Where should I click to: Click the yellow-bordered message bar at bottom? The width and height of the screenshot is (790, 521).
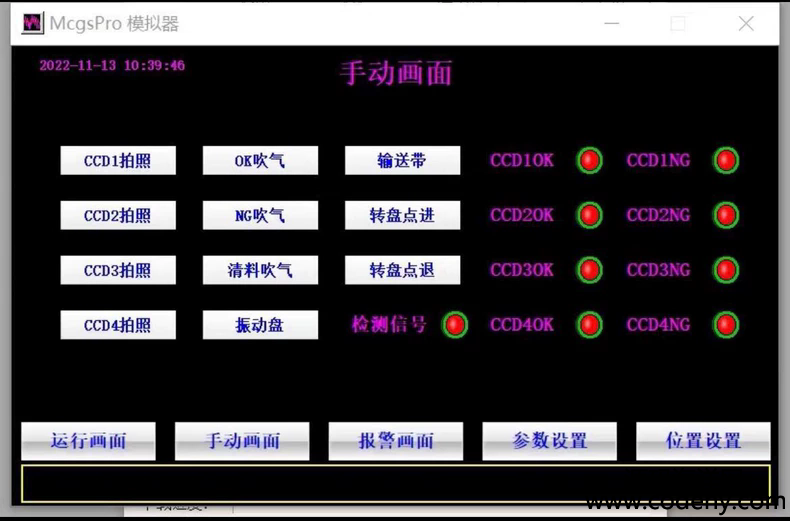point(395,483)
